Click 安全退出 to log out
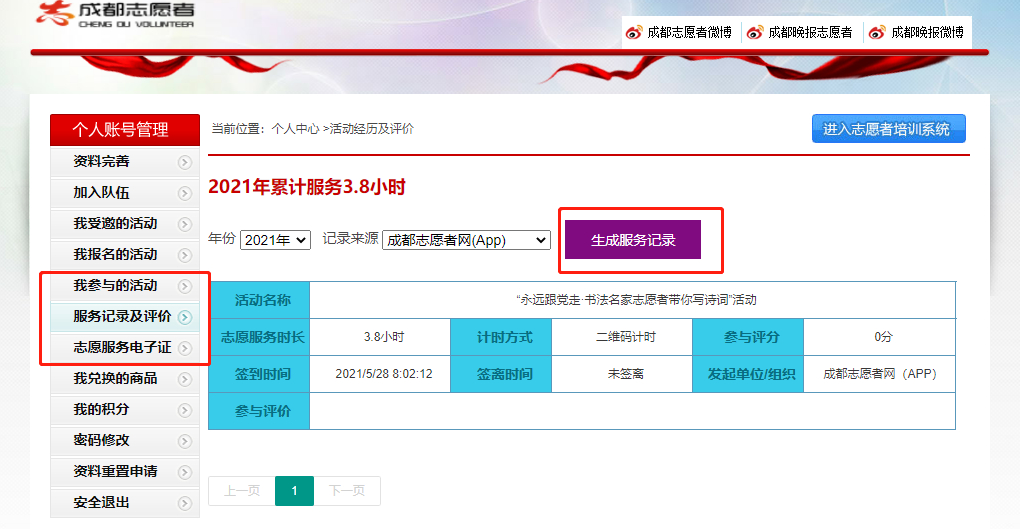The height and width of the screenshot is (529, 1020). 125,502
